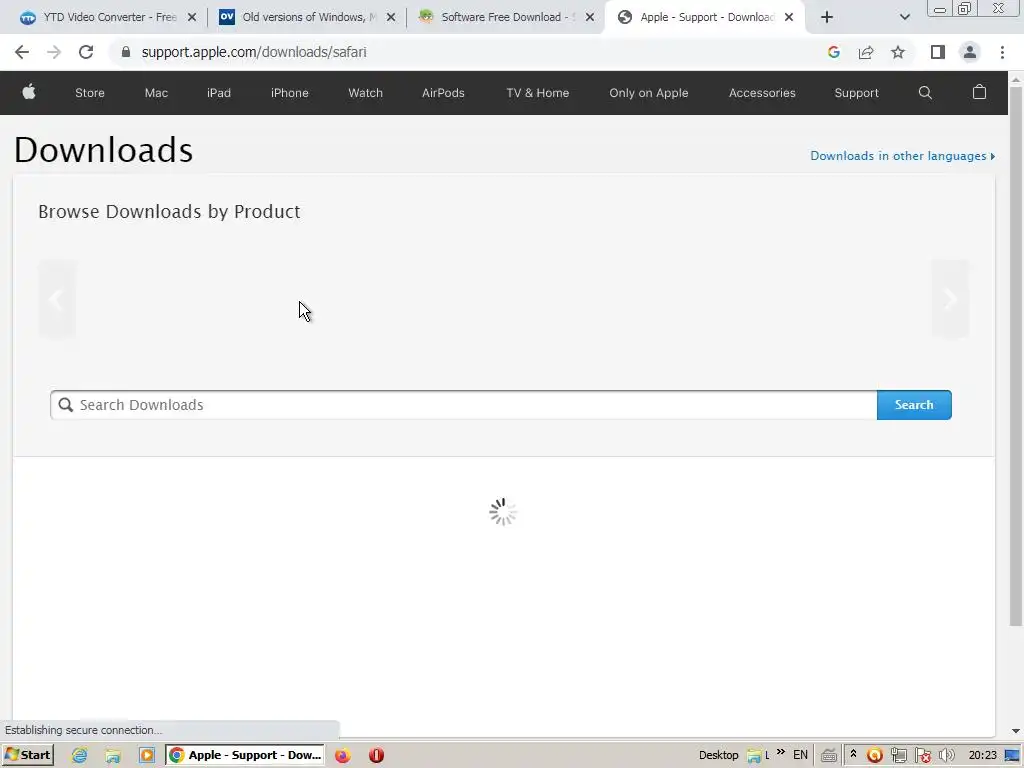Screen dimensions: 1024x768
Task: Open the media player taskbar icon
Action: (x=147, y=756)
